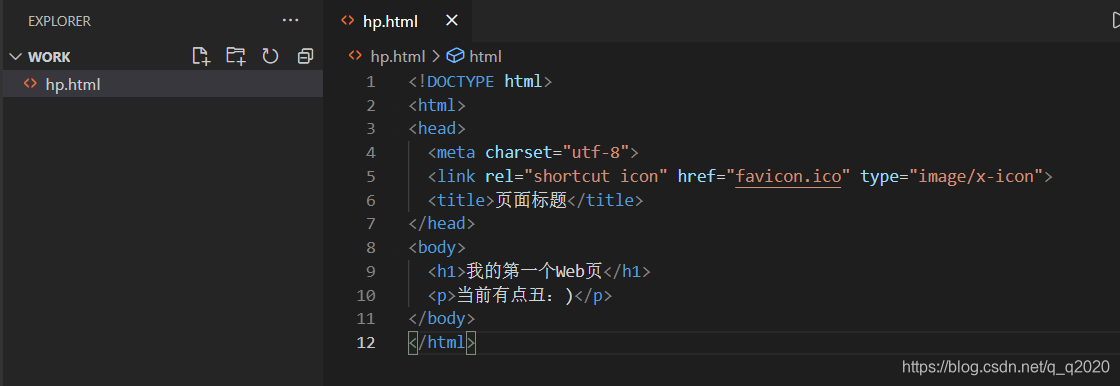Screen dimensions: 1120x386
Task: Click the meta tag name on line 4
Action: [456, 152]
